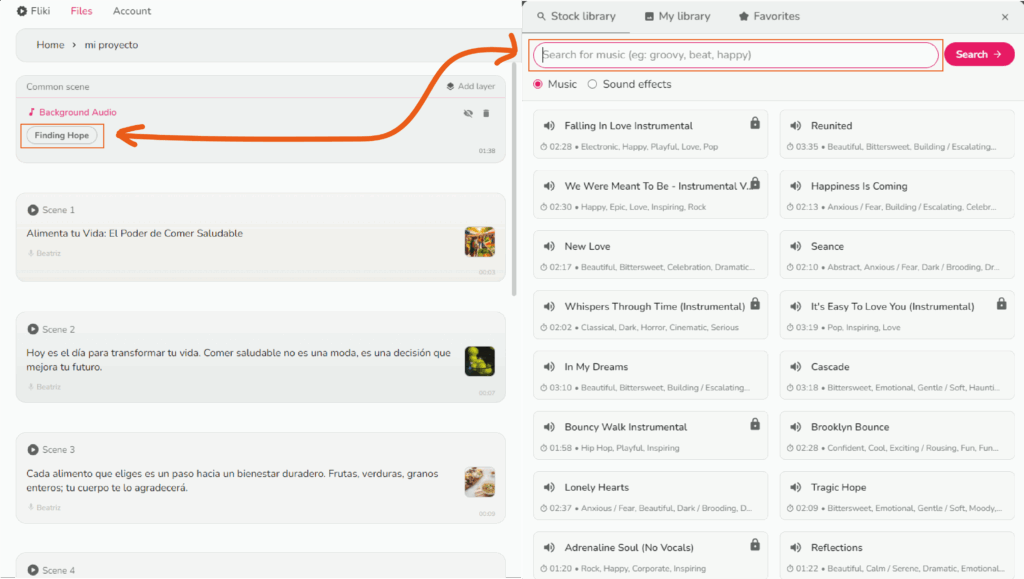Preview the New Love track audio
The width and height of the screenshot is (1024, 579).
click(549, 246)
